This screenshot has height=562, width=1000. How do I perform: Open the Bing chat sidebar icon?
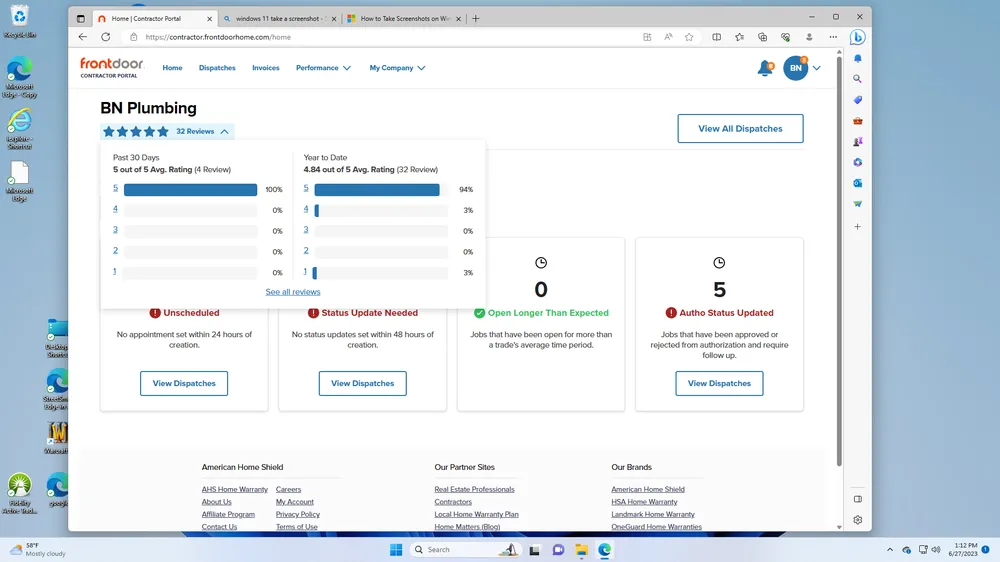(857, 37)
